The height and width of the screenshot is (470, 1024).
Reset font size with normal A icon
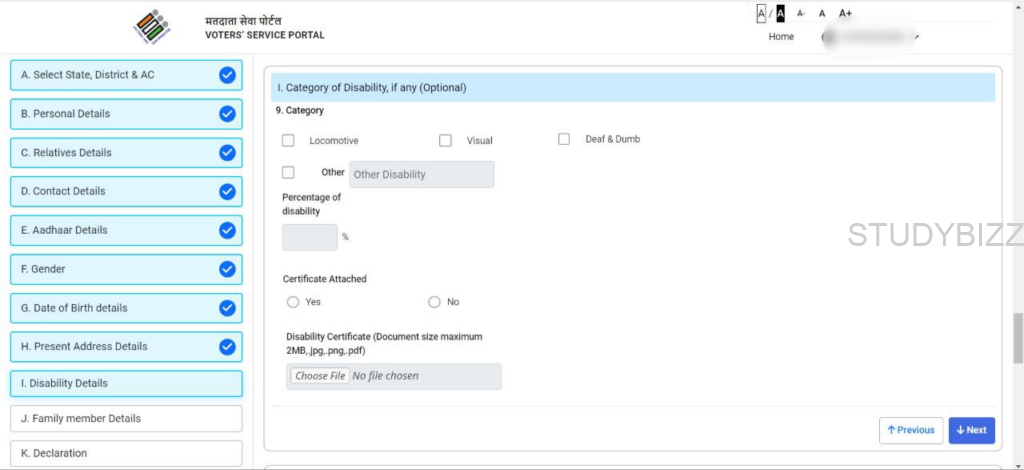[822, 13]
